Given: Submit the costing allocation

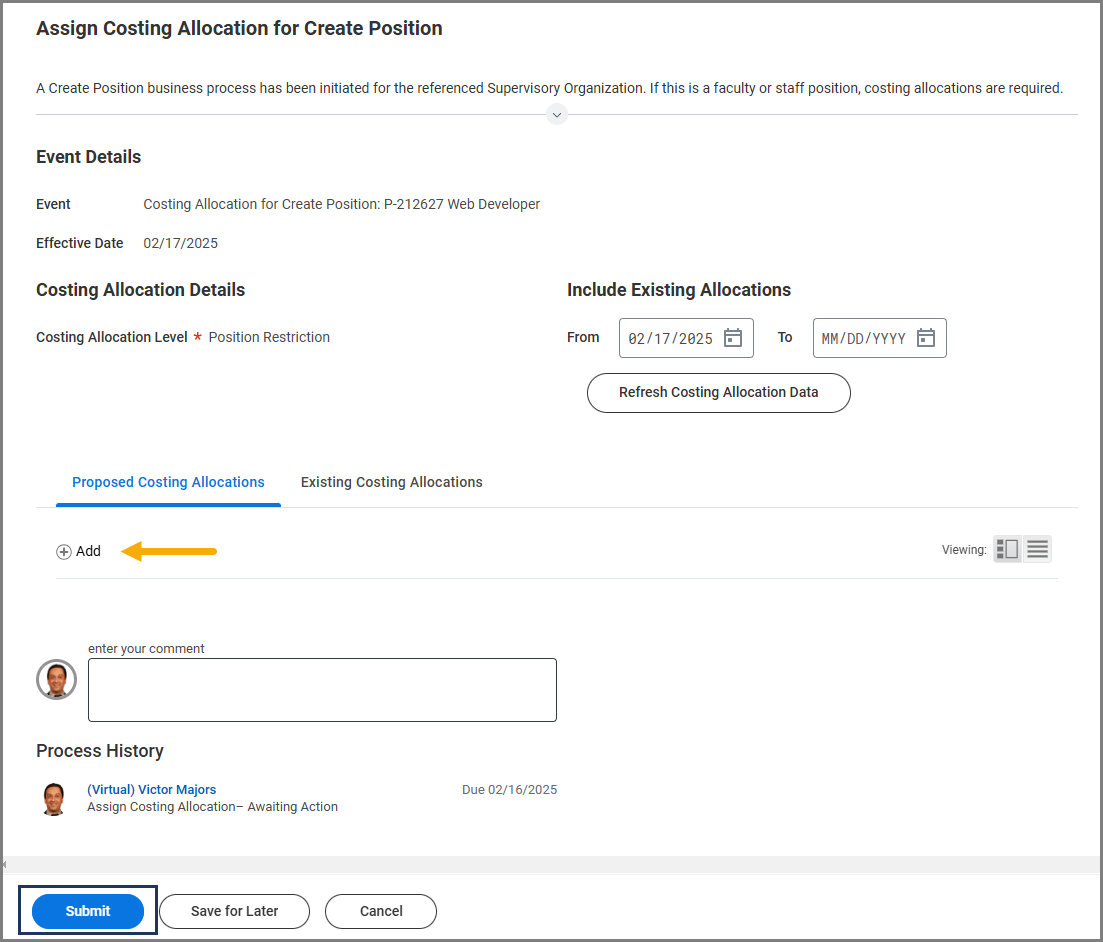Looking at the screenshot, I should [88, 911].
